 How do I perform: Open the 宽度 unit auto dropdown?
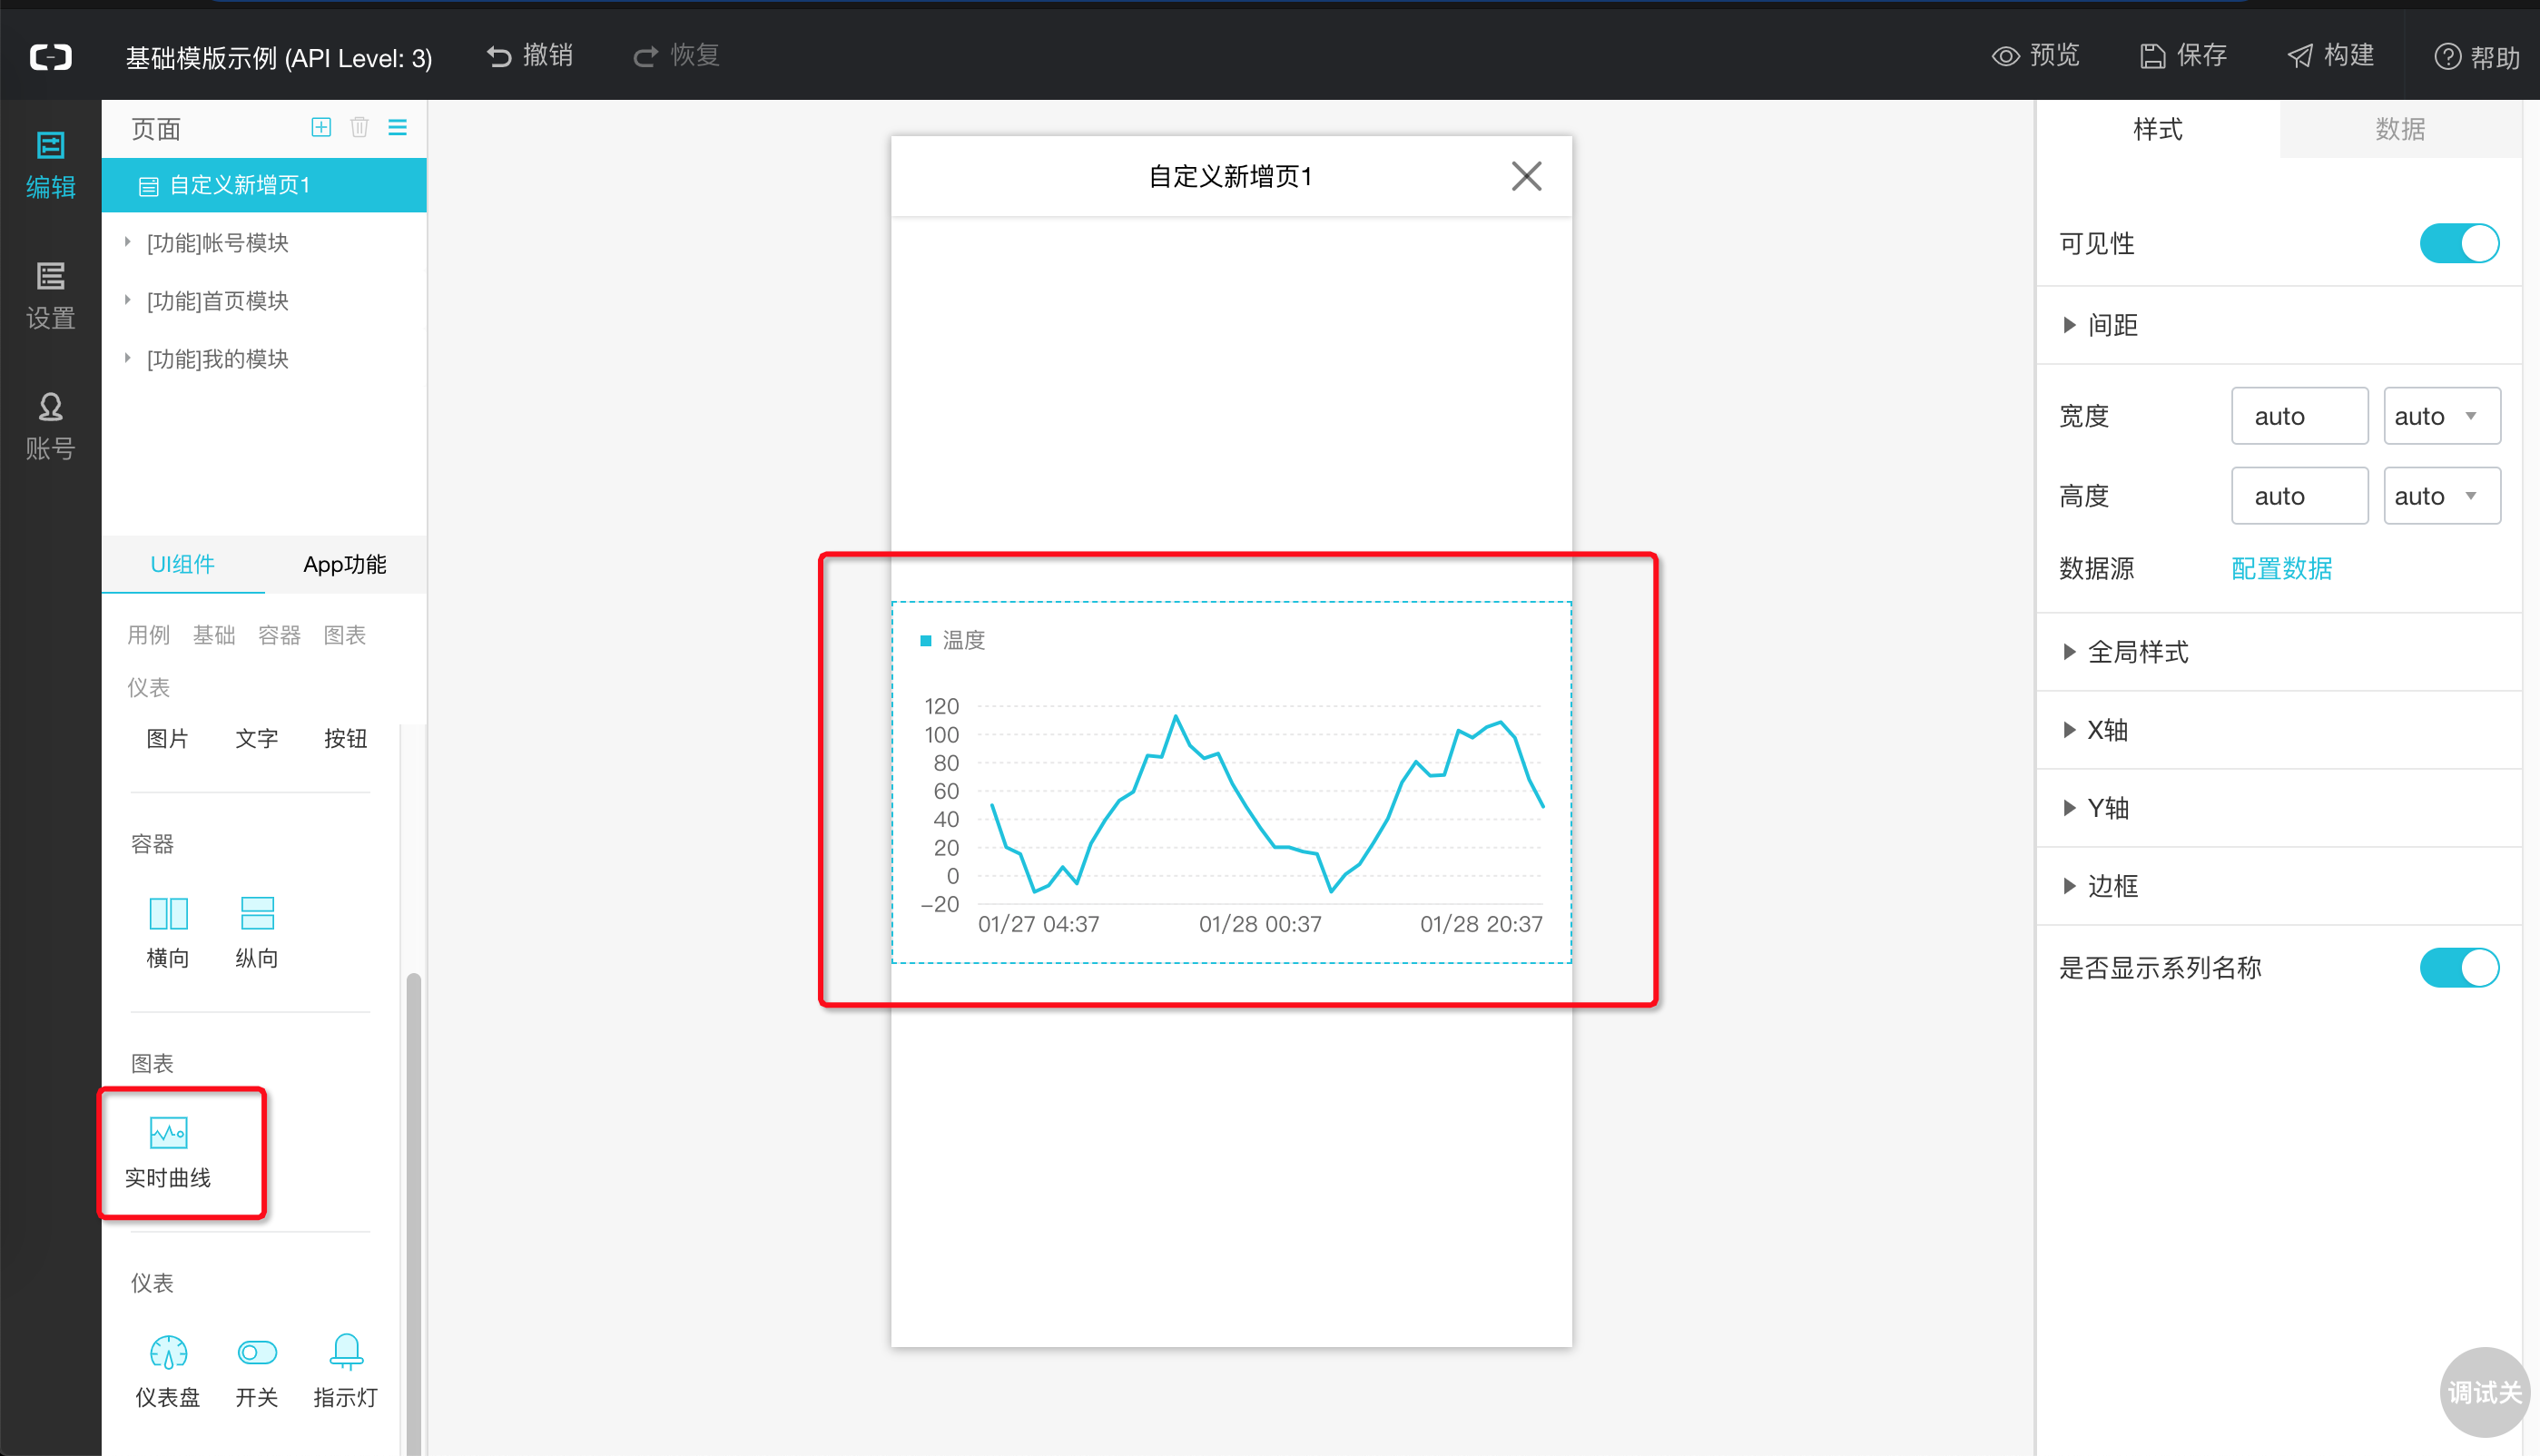(x=2442, y=416)
